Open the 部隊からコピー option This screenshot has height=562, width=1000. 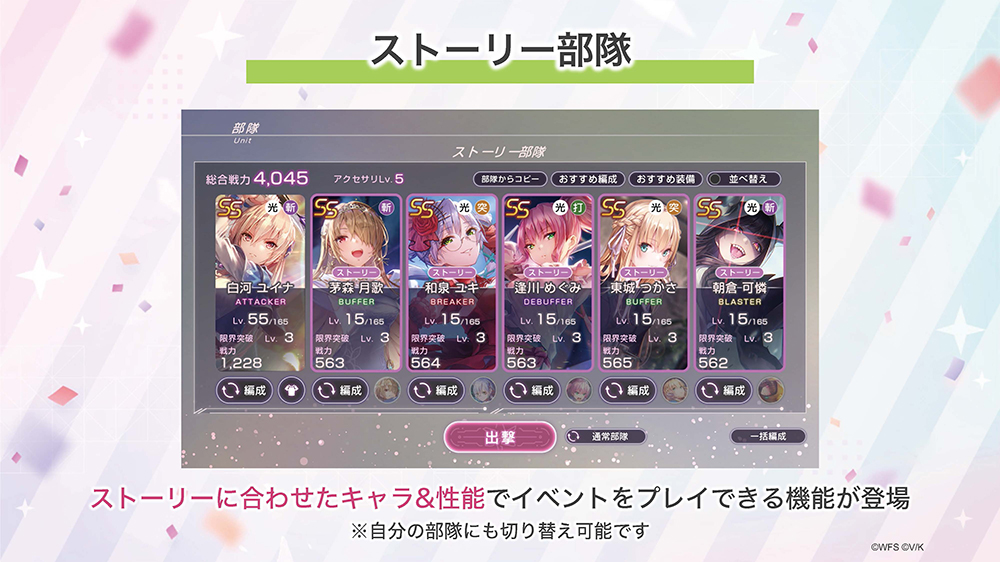coord(510,179)
